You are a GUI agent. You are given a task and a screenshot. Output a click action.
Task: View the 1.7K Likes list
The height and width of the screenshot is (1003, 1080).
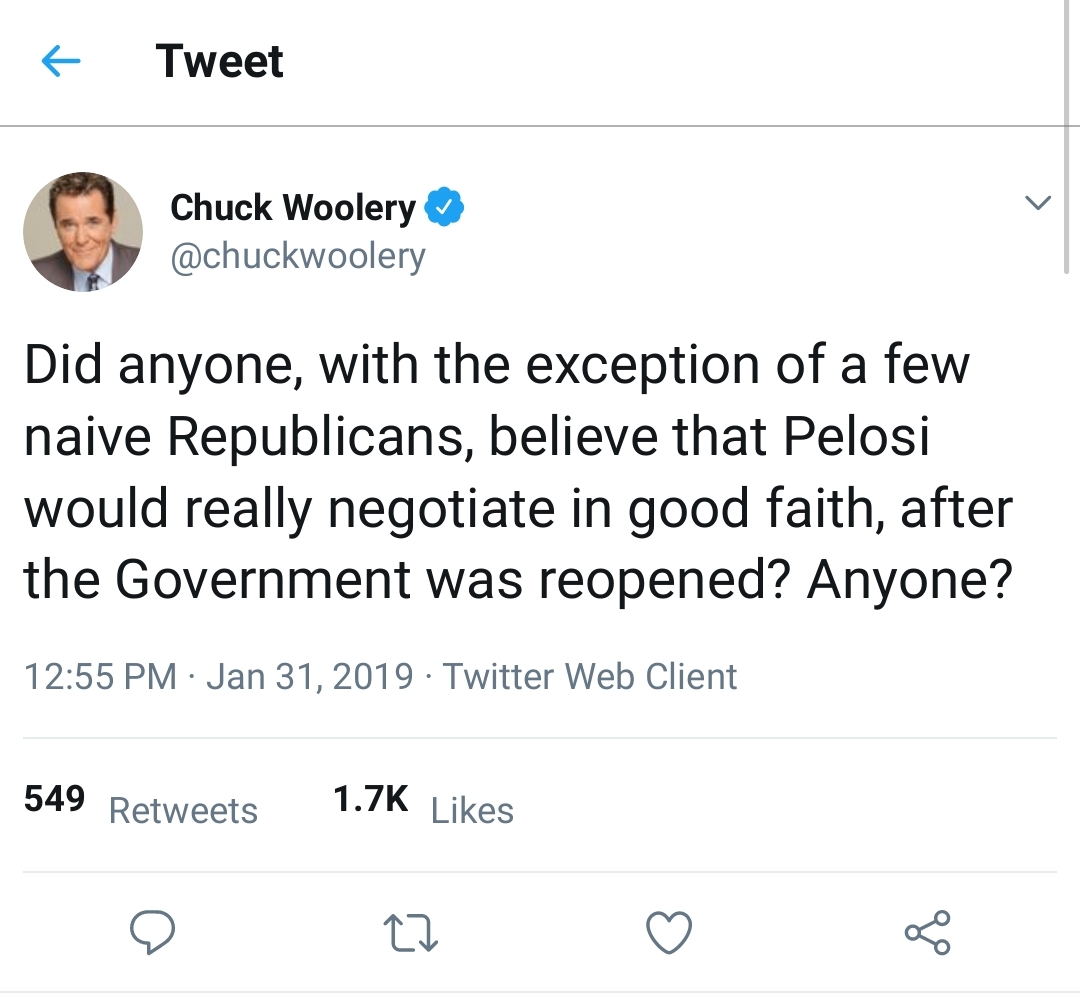422,806
